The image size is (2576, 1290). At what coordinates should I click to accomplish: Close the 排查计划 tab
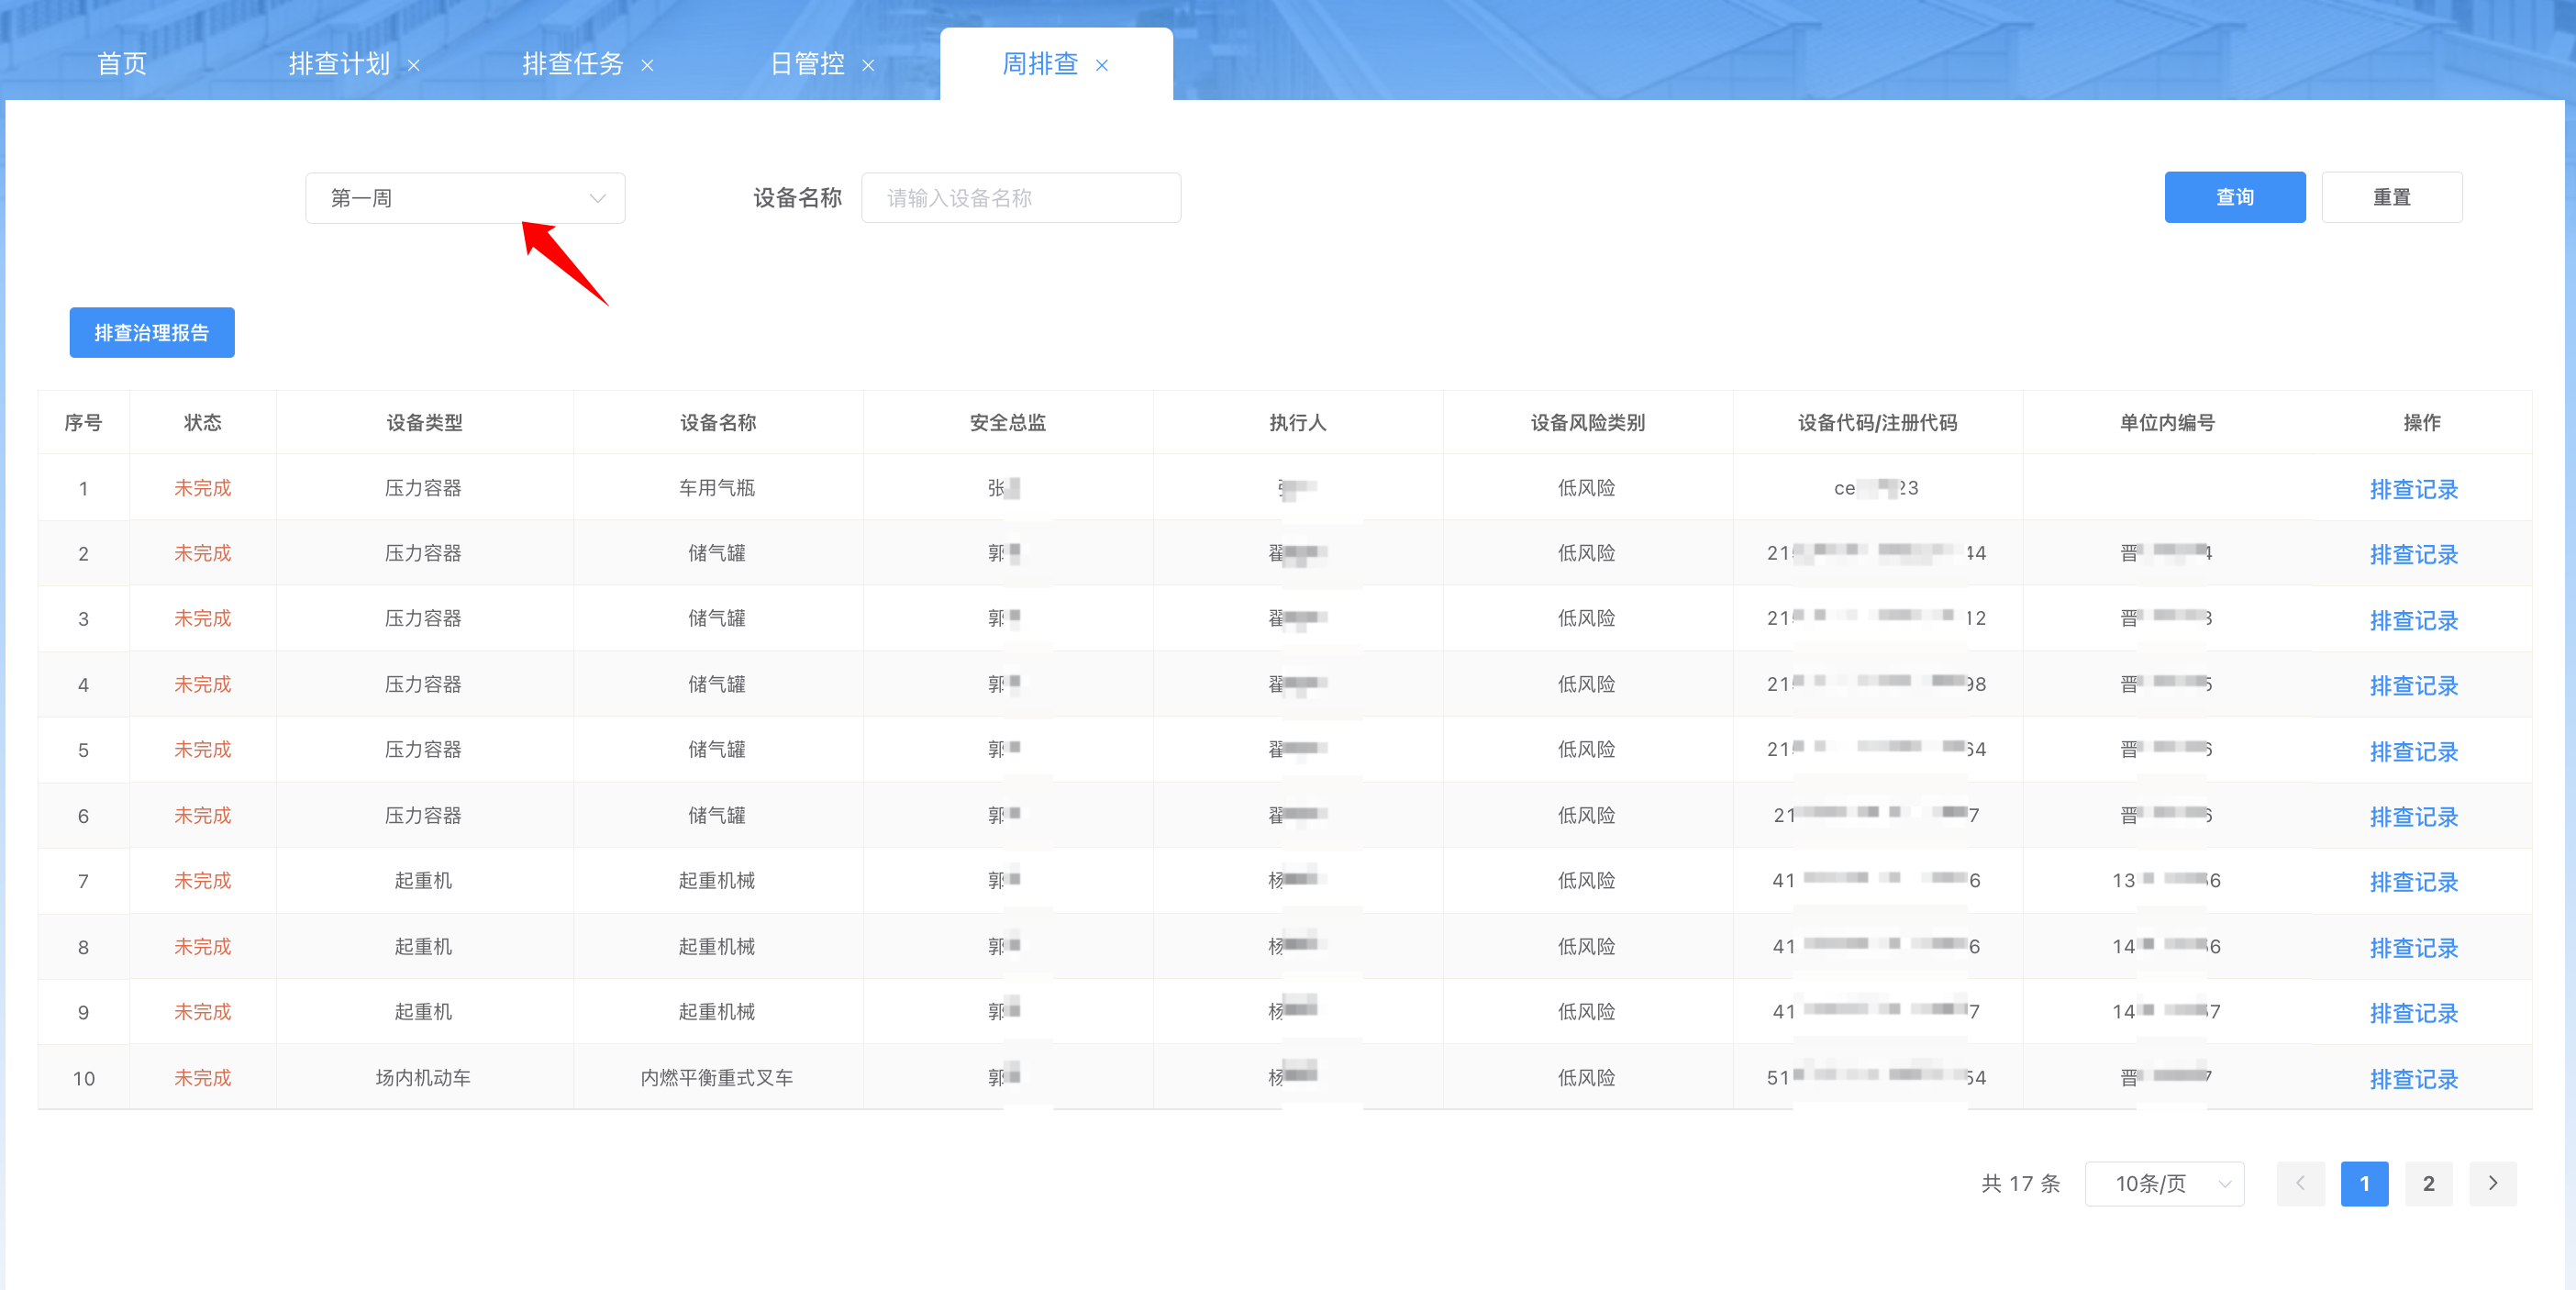[413, 66]
